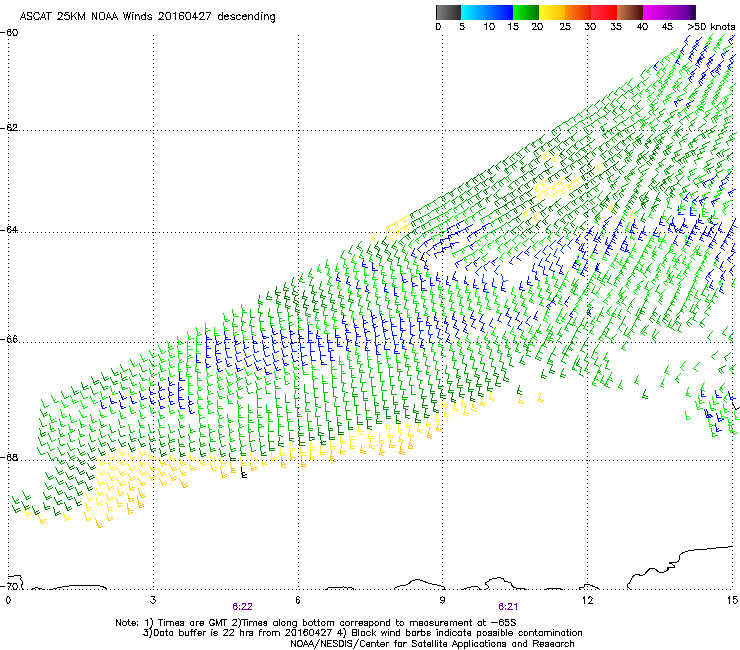Click the orange 25-30 knots legend segment
740x650 pixels.
(578, 12)
